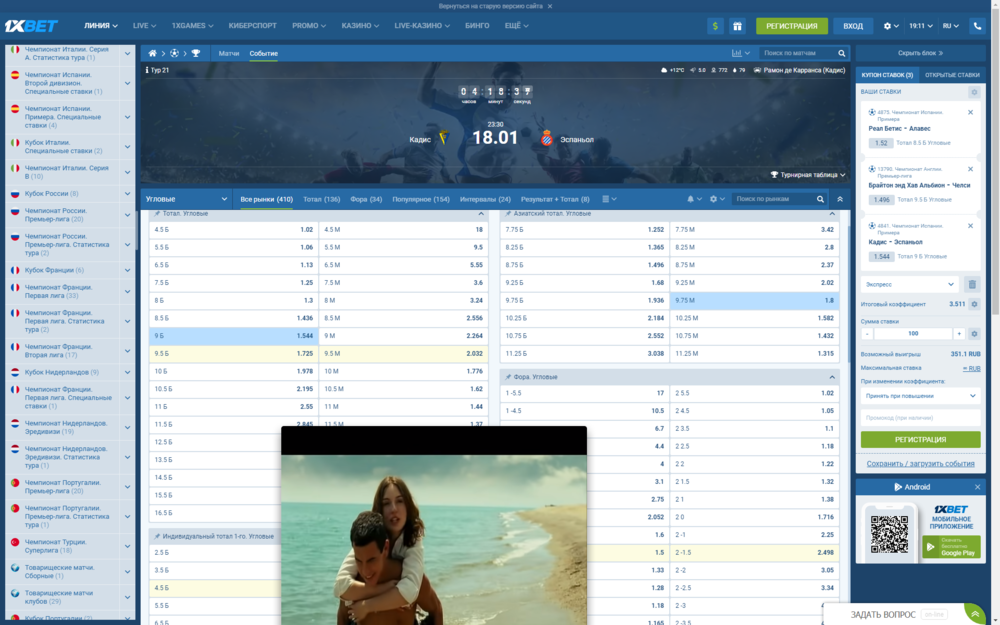This screenshot has height=625, width=1000.
Task: Go to the БИНГО section
Action: (x=477, y=26)
